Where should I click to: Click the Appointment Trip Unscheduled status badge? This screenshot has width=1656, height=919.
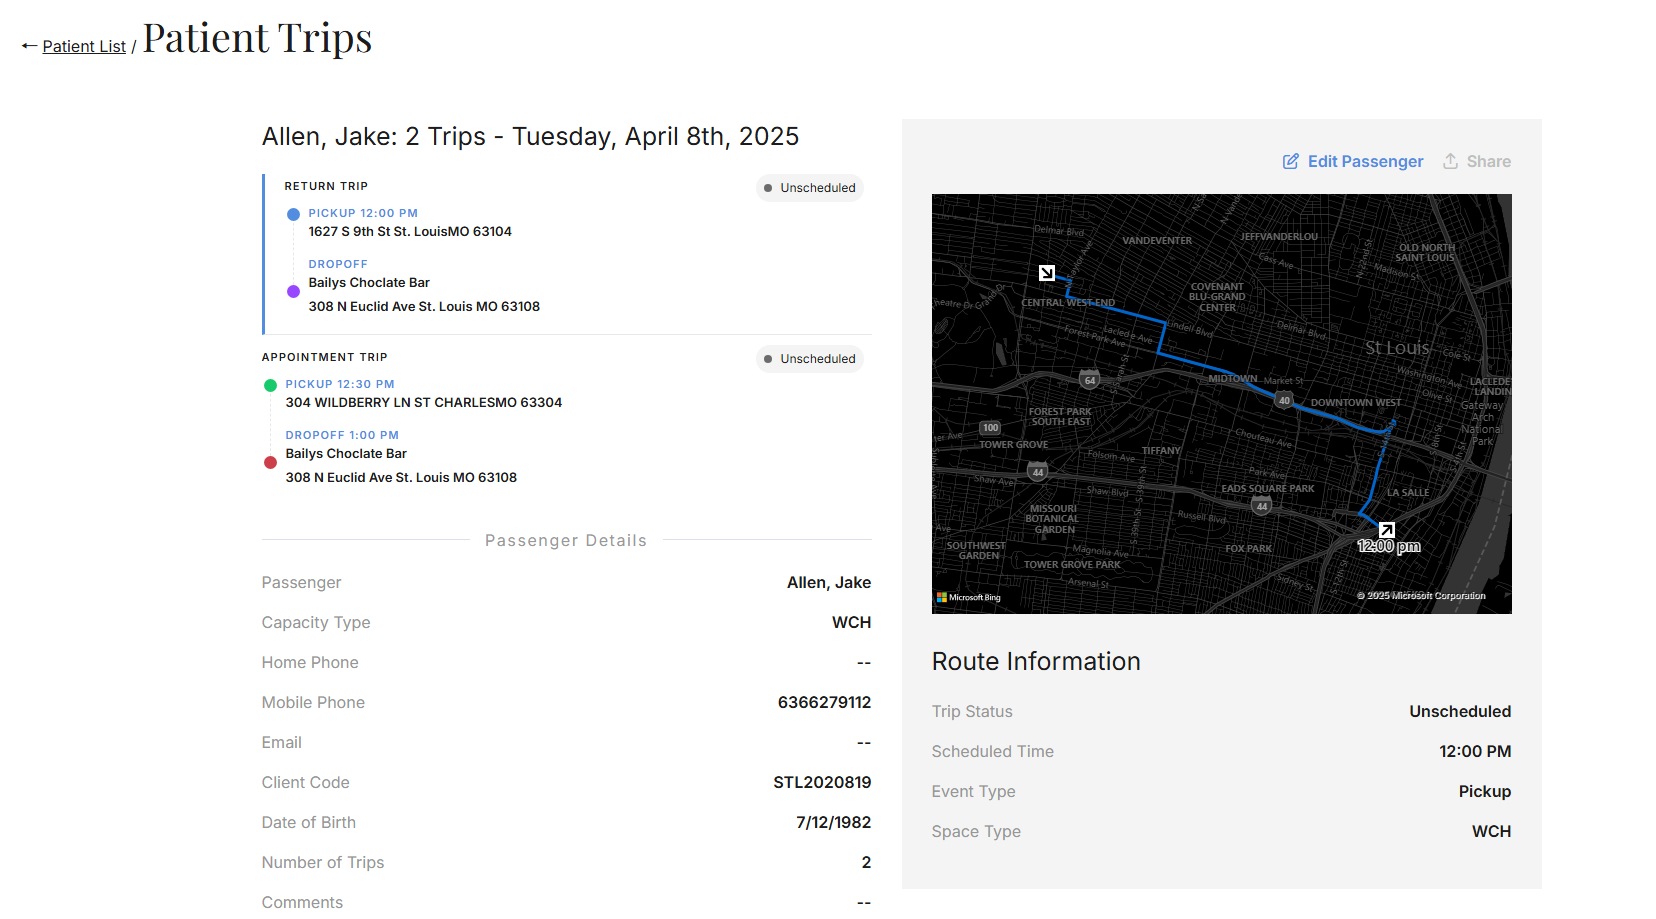(810, 359)
